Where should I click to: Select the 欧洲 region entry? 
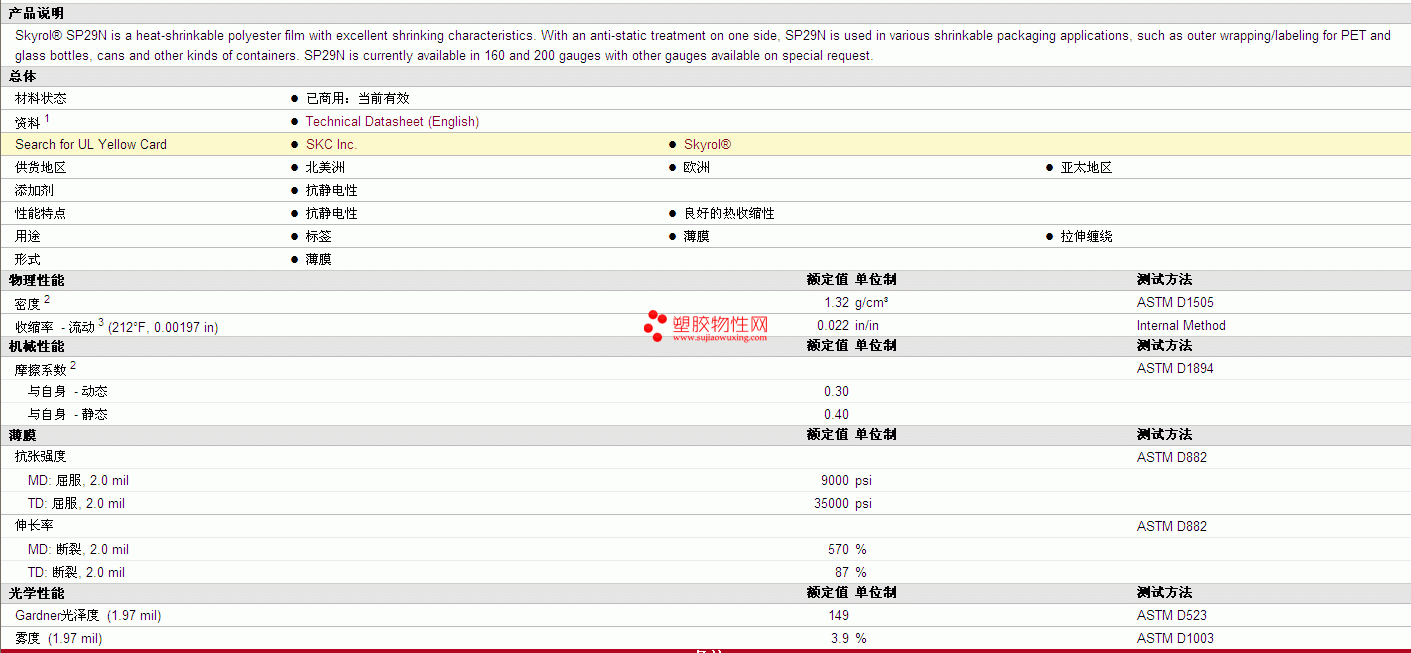pyautogui.click(x=697, y=168)
